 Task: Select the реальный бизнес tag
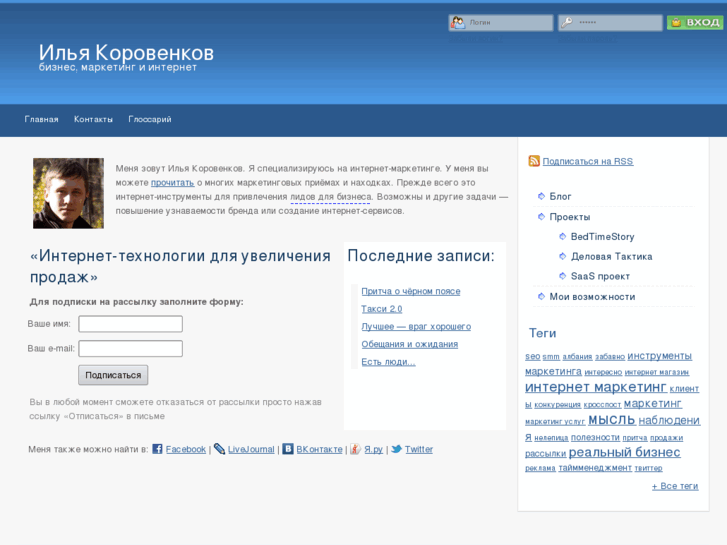pyautogui.click(x=624, y=452)
